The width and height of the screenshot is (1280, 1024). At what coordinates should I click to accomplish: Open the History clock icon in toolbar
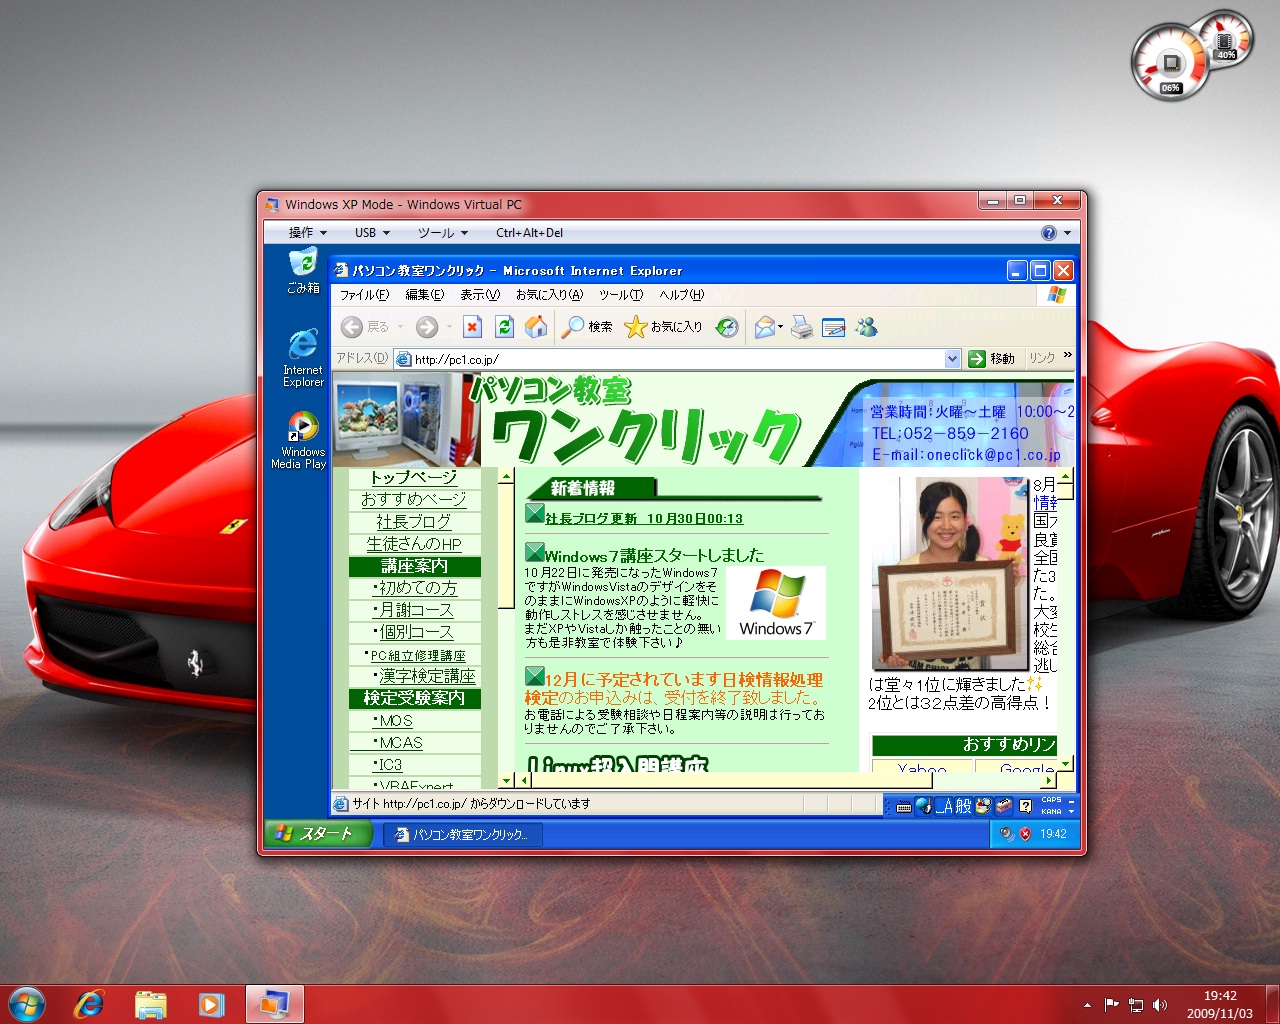[x=727, y=327]
